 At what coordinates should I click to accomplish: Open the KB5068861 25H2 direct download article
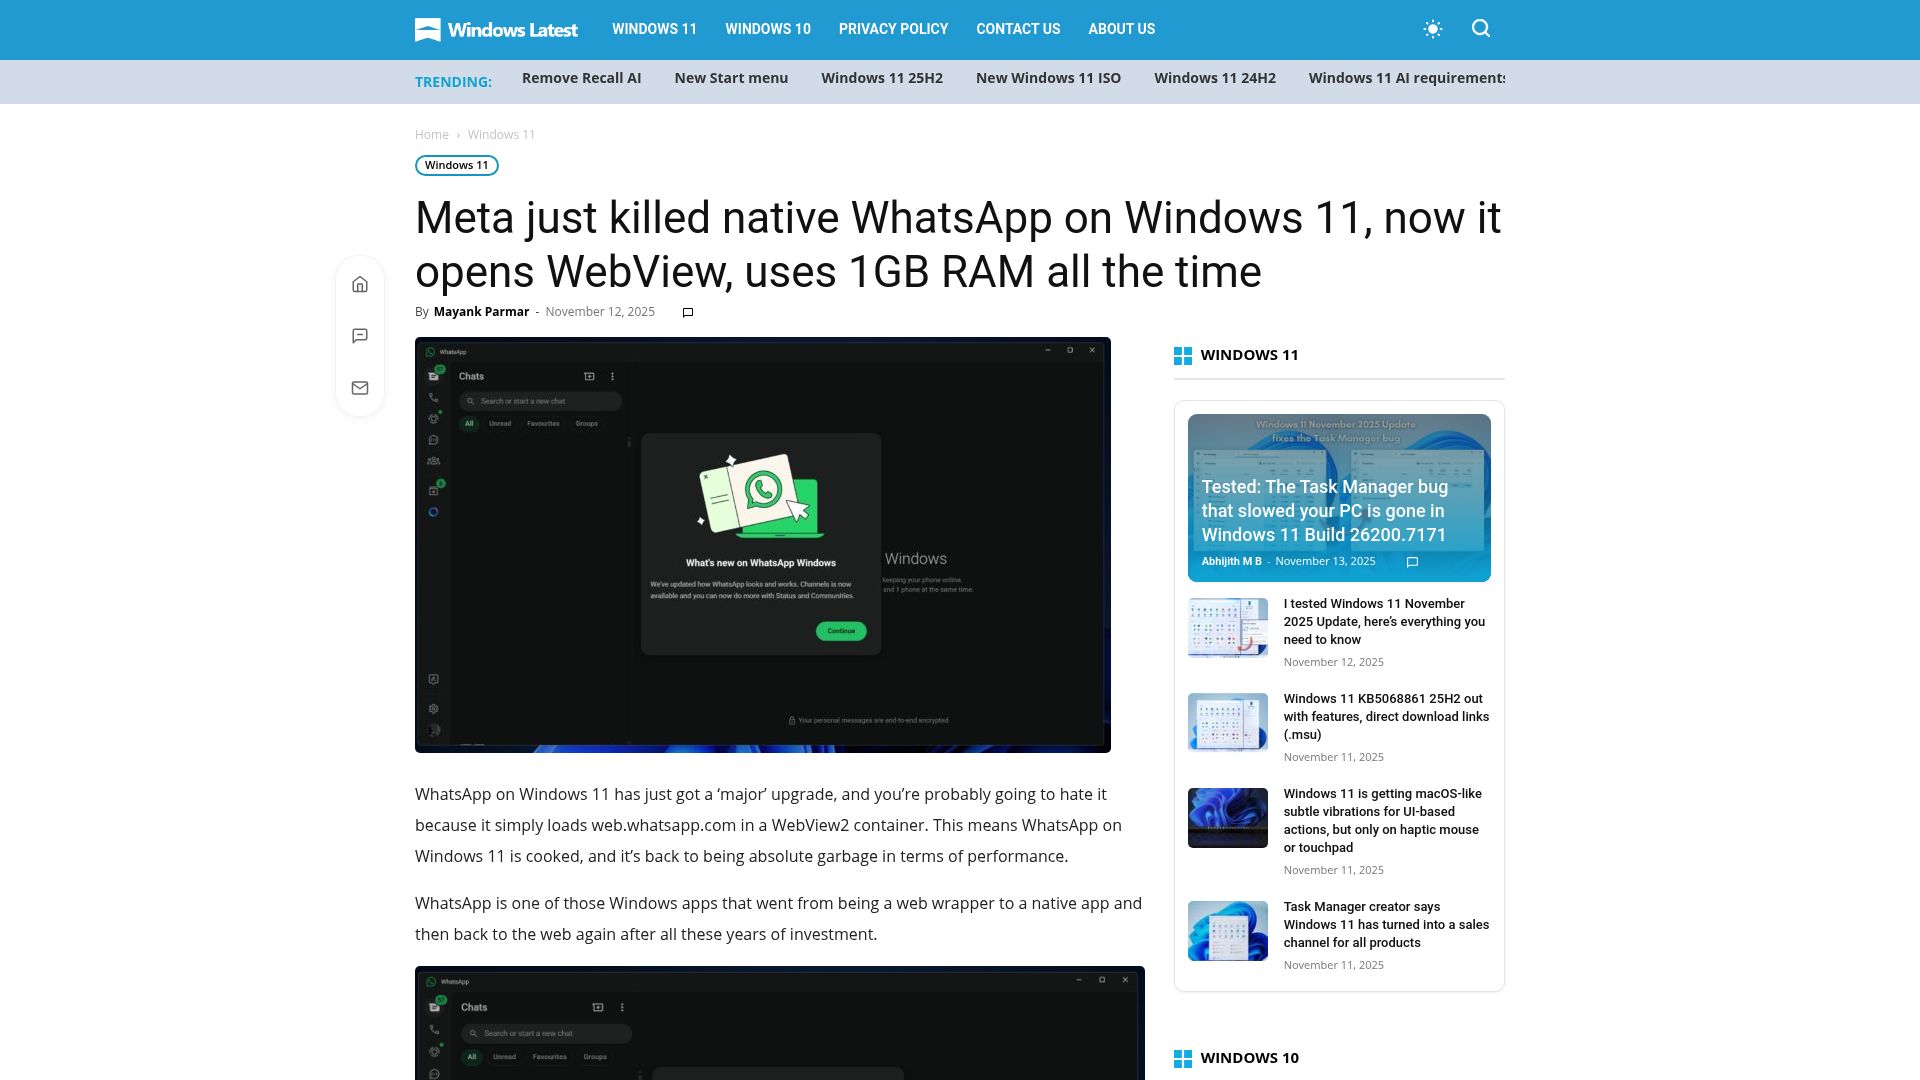(x=1386, y=717)
